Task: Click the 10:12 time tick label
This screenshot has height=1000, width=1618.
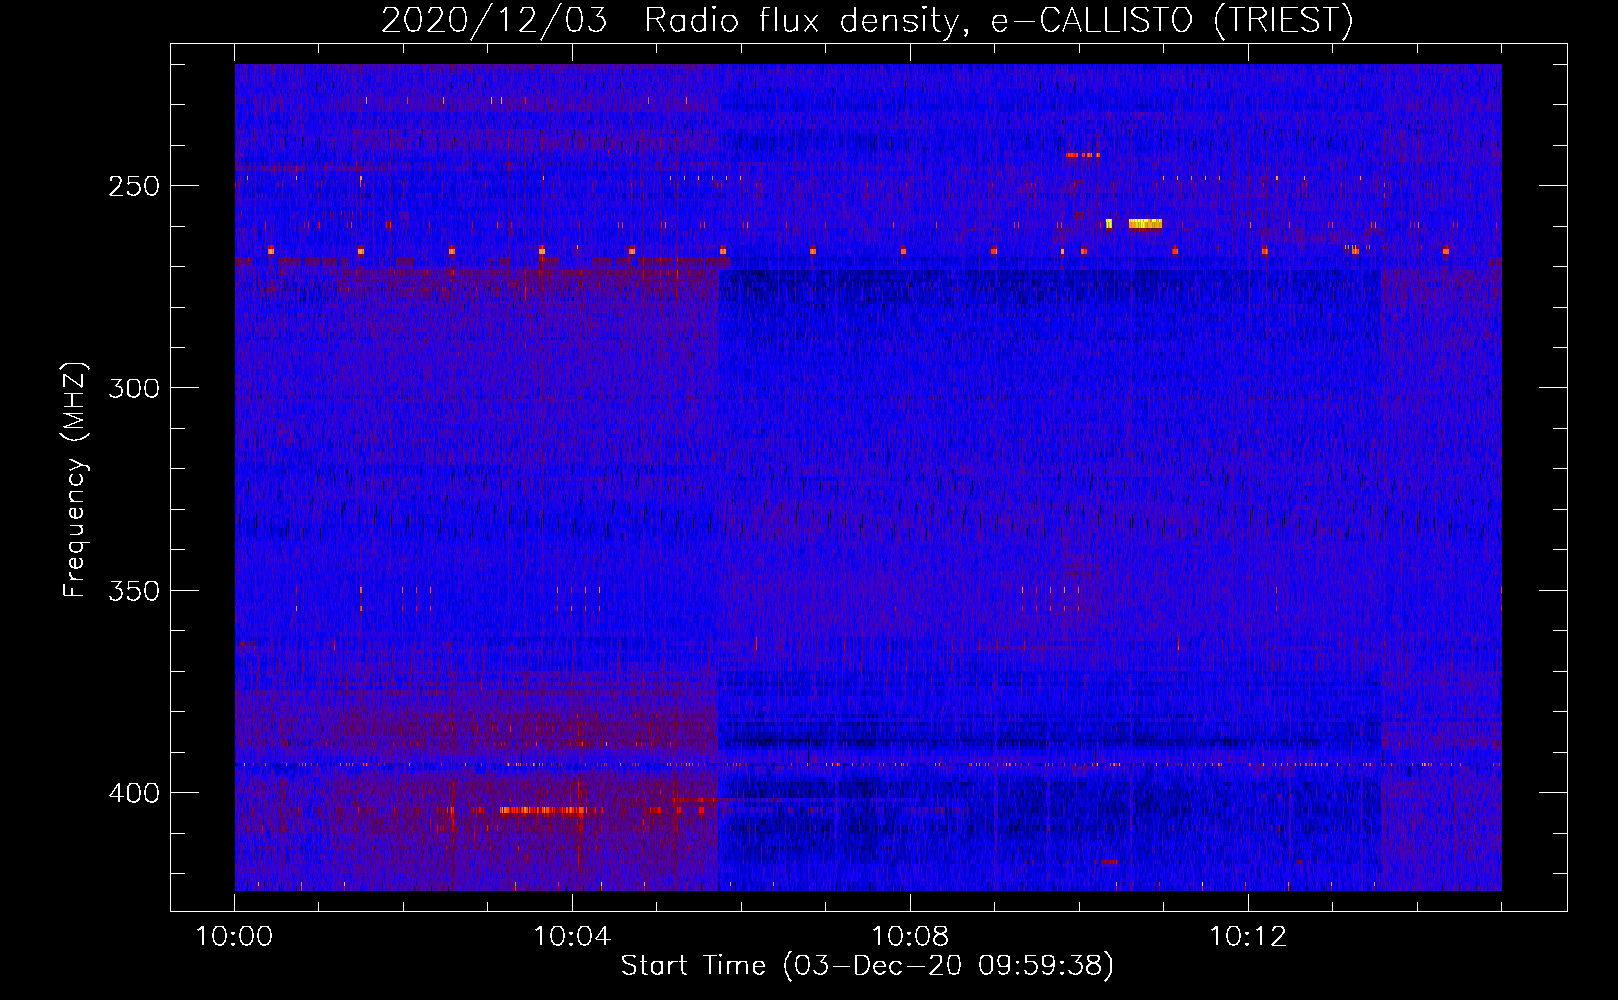Action: pyautogui.click(x=1248, y=937)
